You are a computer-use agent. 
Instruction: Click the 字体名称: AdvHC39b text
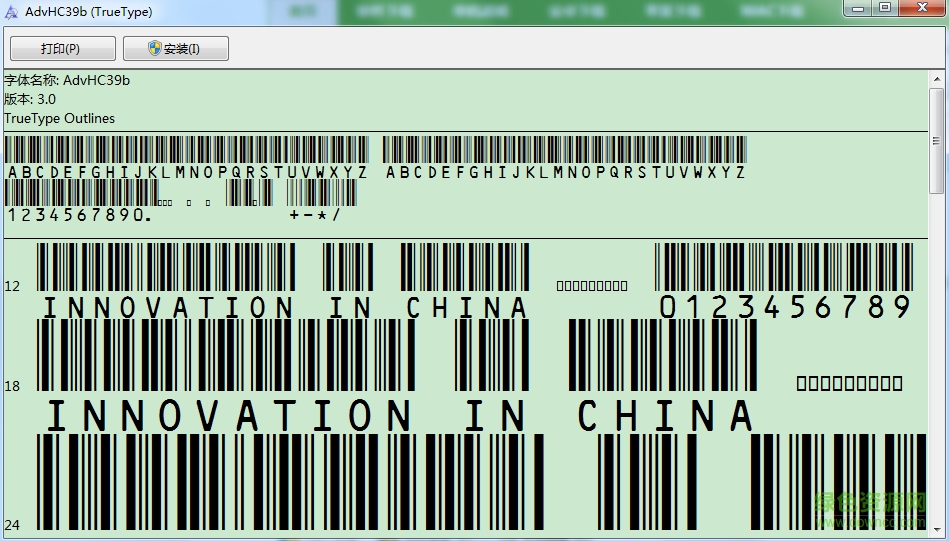click(x=67, y=80)
